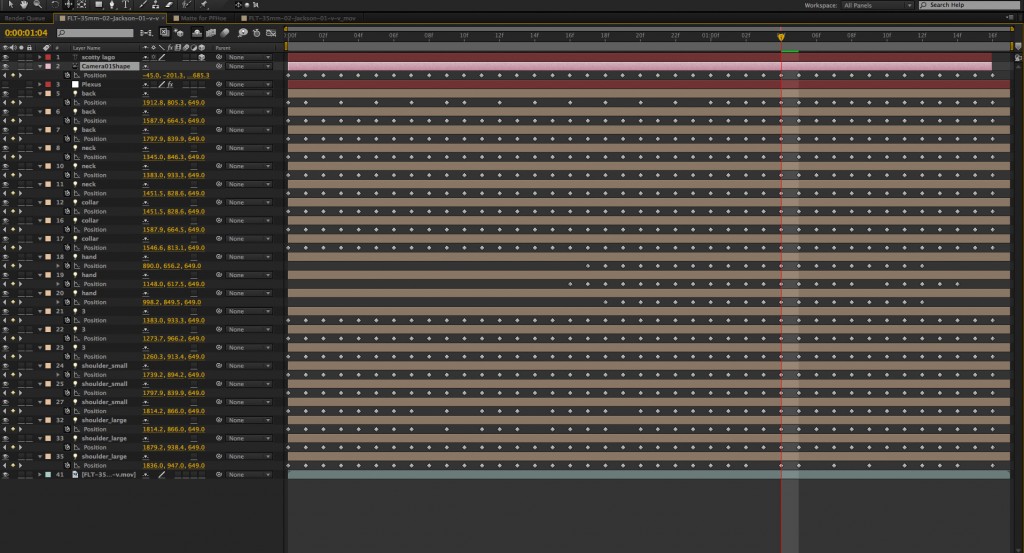Hide the scotty lago layer eye
Image resolution: width=1024 pixels, height=553 pixels.
click(6, 57)
